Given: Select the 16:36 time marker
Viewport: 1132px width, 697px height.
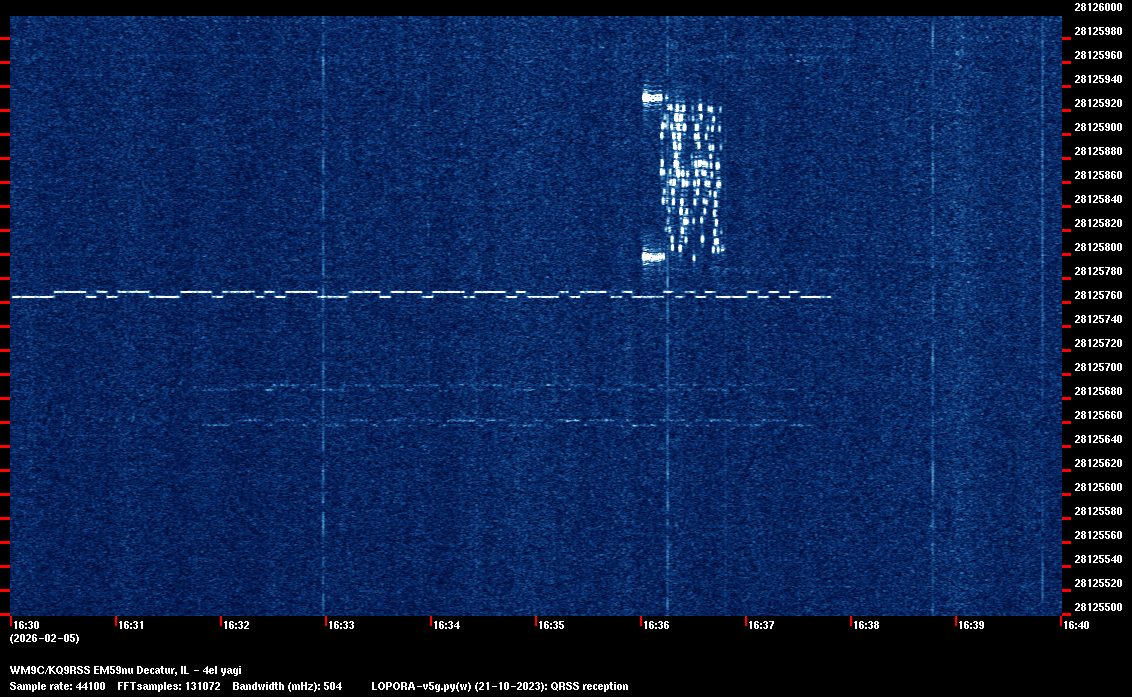Looking at the screenshot, I should coord(656,625).
